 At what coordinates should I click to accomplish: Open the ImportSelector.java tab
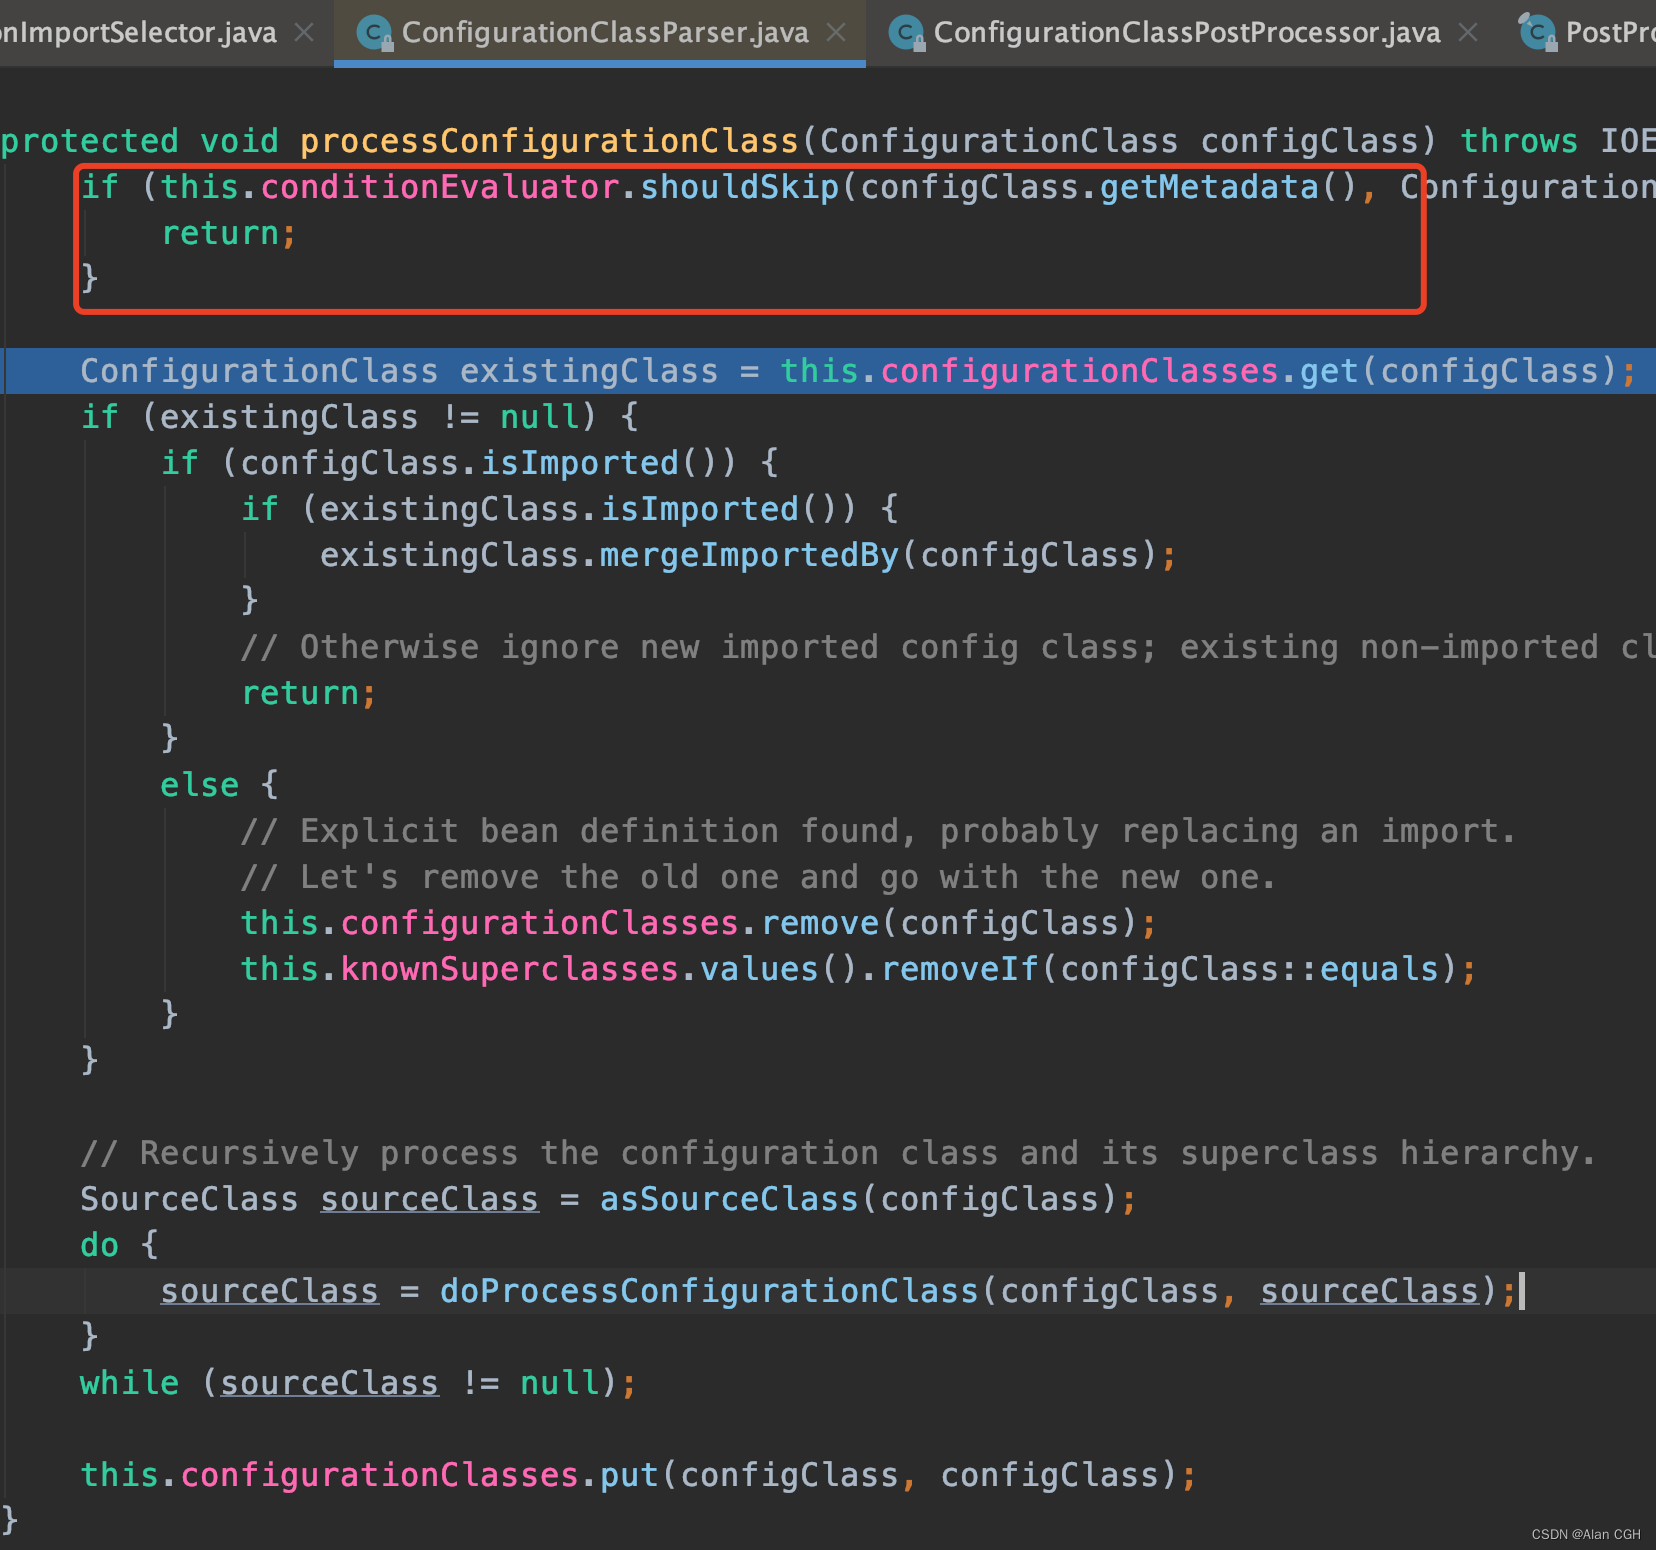(138, 33)
